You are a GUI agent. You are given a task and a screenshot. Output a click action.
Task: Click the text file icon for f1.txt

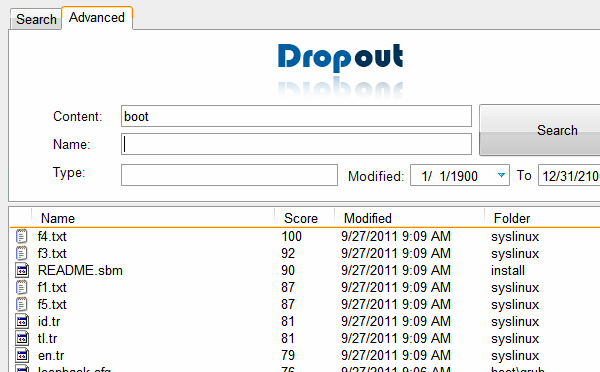(22, 287)
